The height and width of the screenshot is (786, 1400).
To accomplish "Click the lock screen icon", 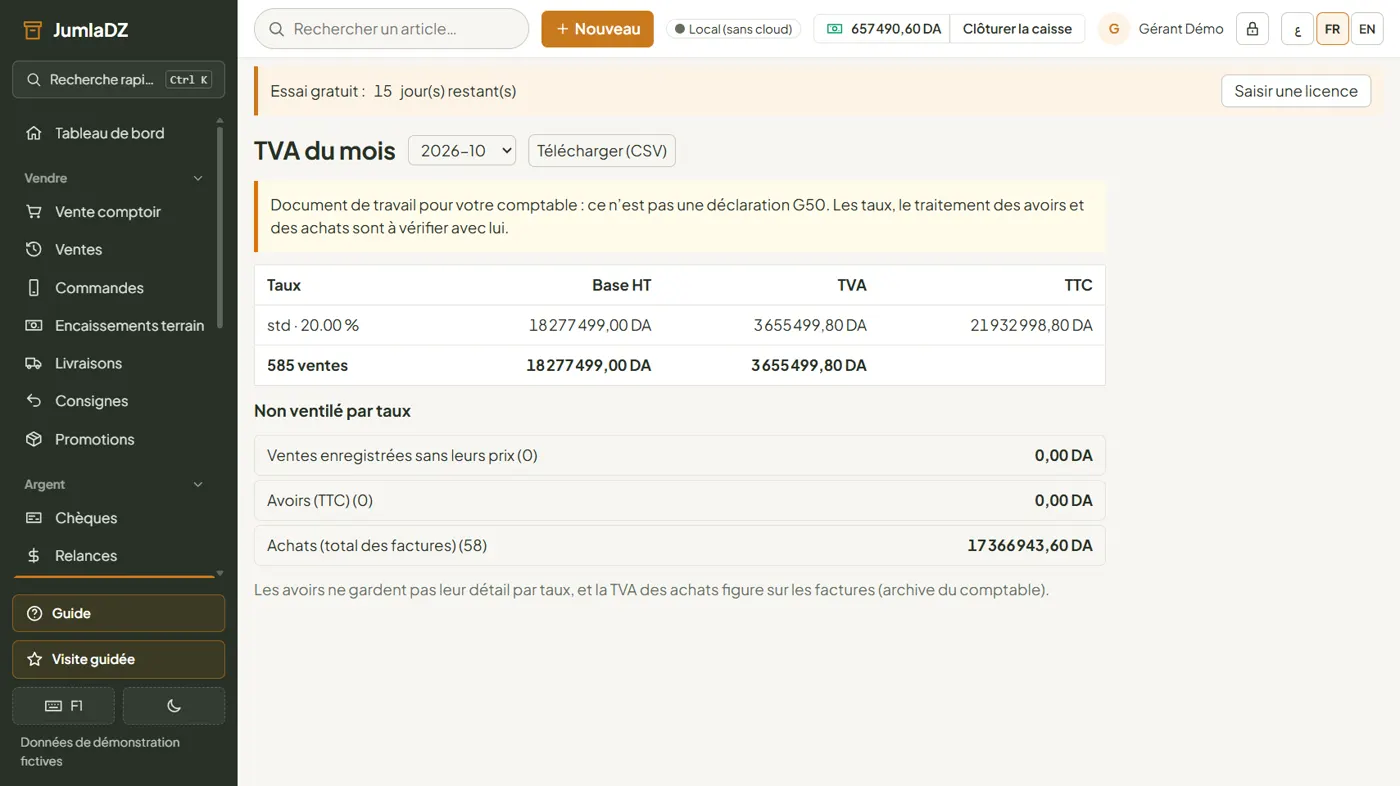I will 1252,29.
